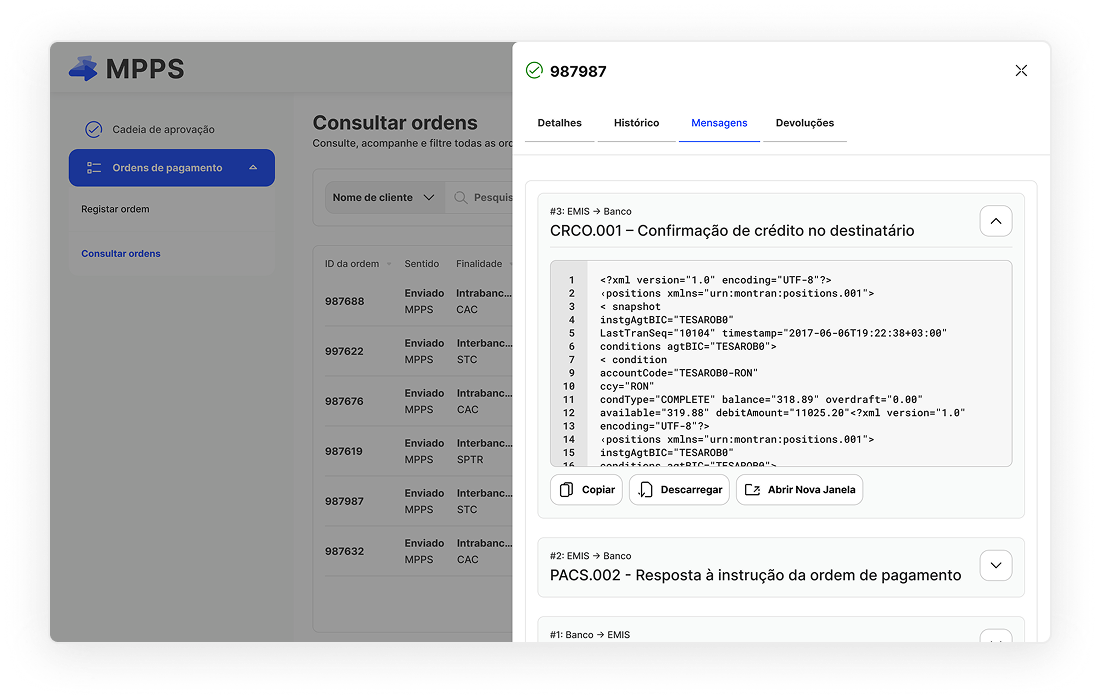
Task: Click the Ordens de pagamento list icon
Action: click(x=94, y=168)
